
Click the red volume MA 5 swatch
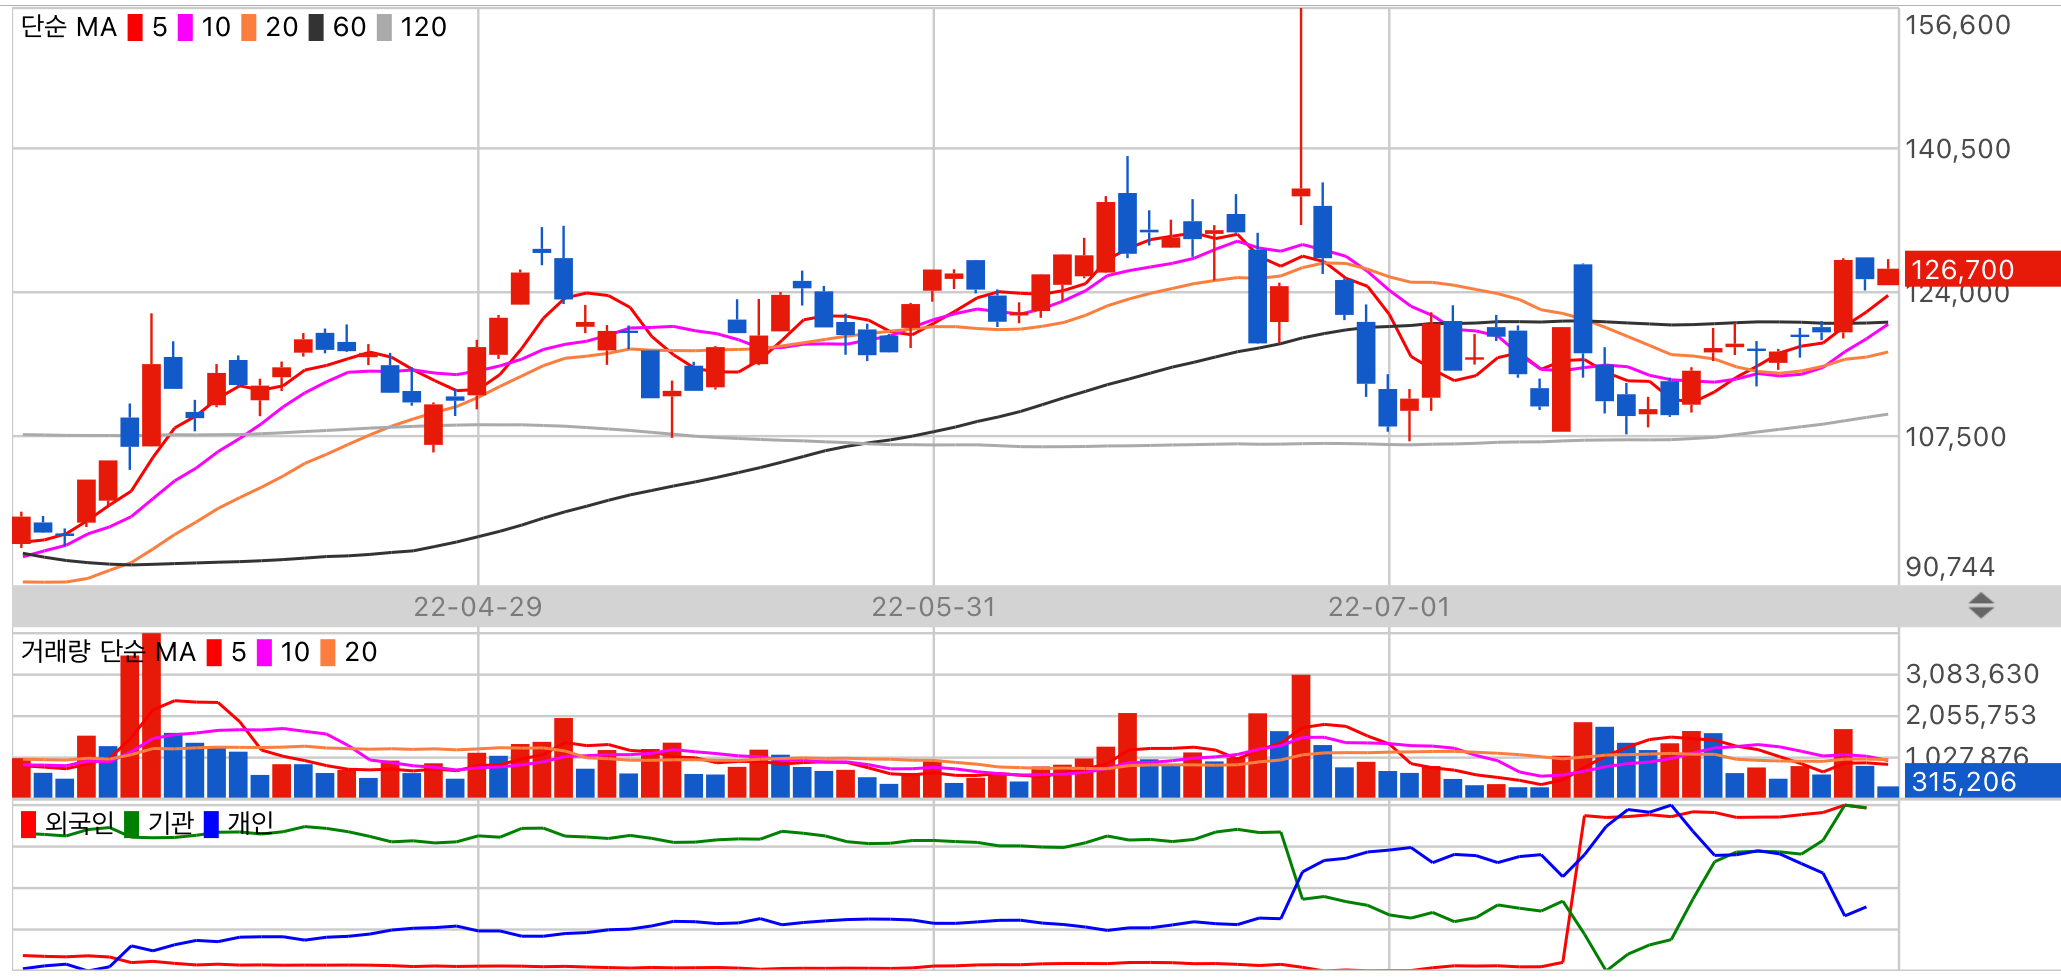click(214, 653)
